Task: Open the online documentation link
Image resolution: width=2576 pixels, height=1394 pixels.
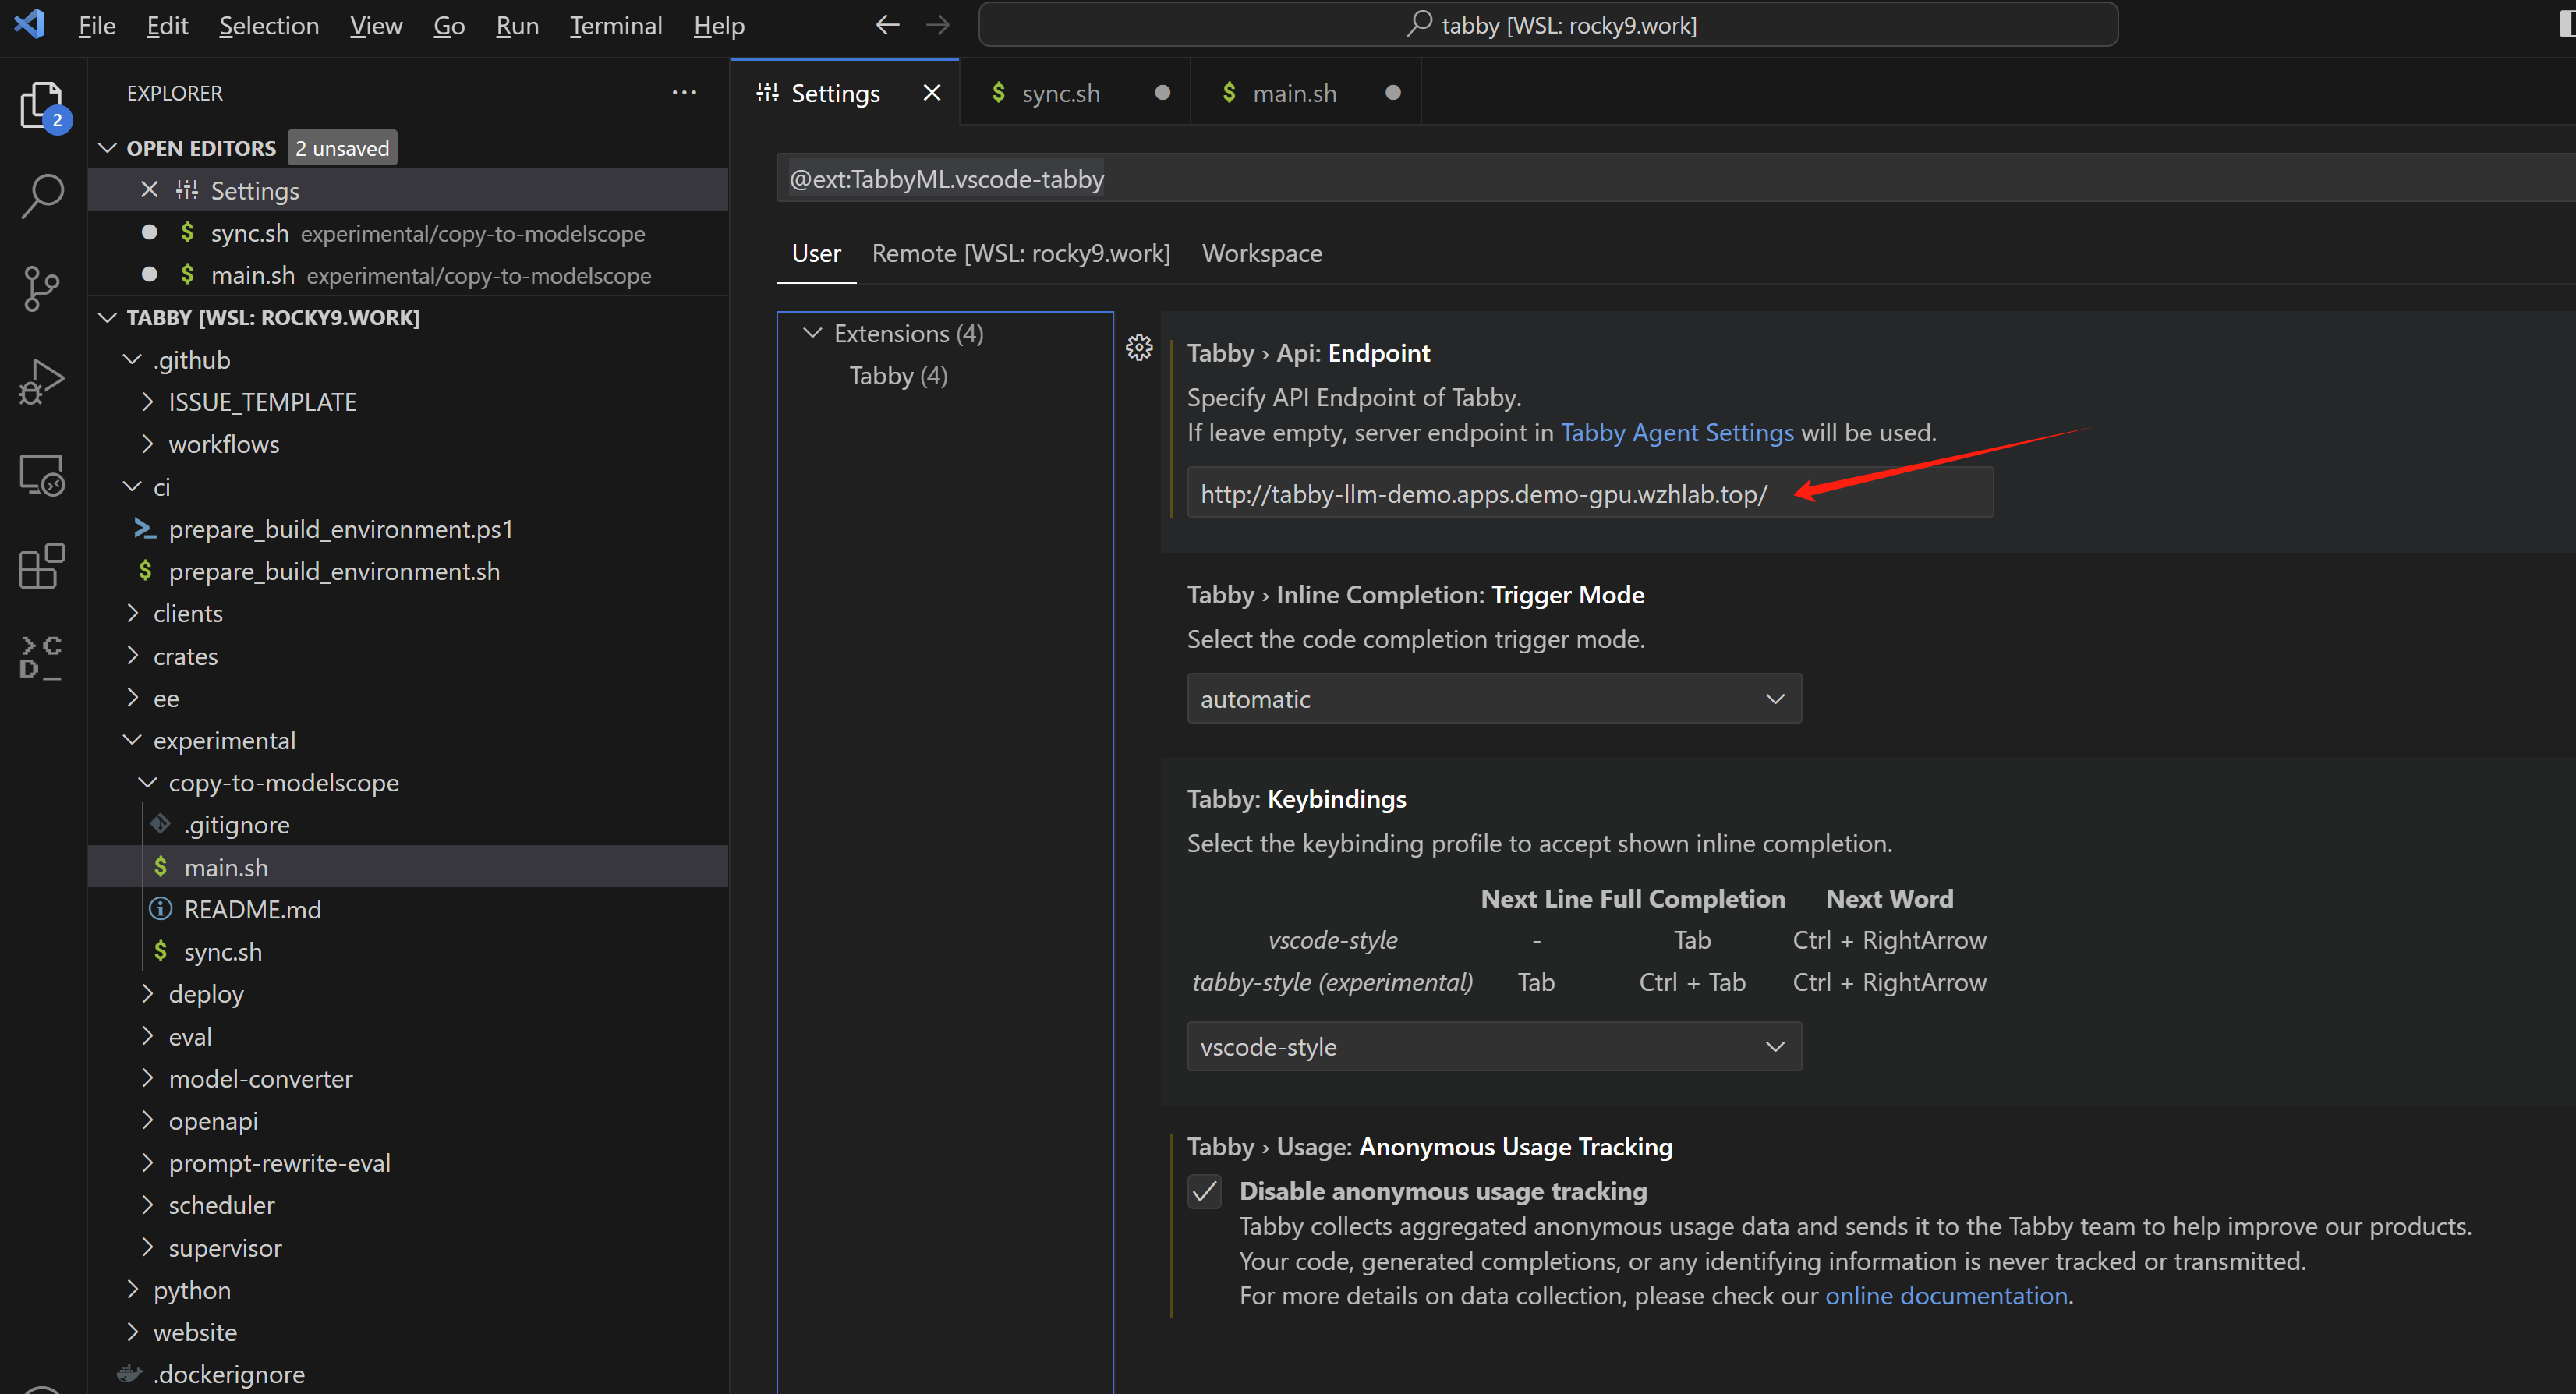Action: tap(1946, 1296)
